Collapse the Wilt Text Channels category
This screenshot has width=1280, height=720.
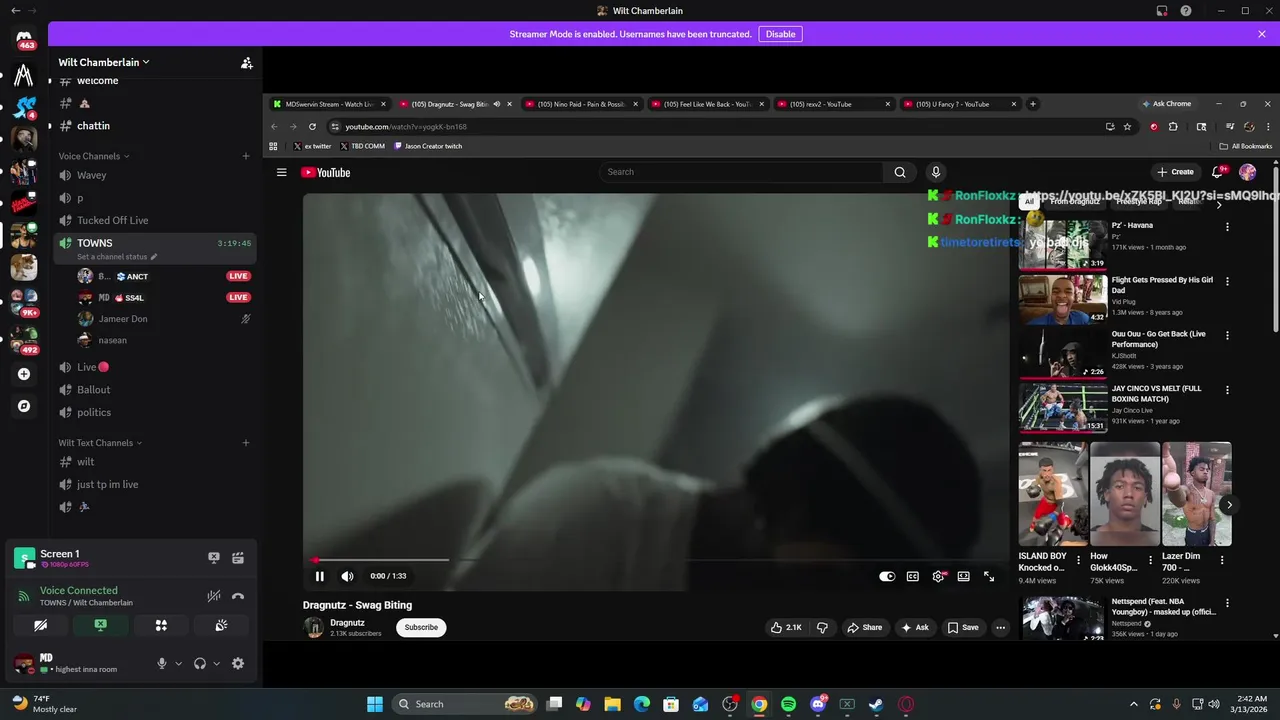(x=100, y=443)
